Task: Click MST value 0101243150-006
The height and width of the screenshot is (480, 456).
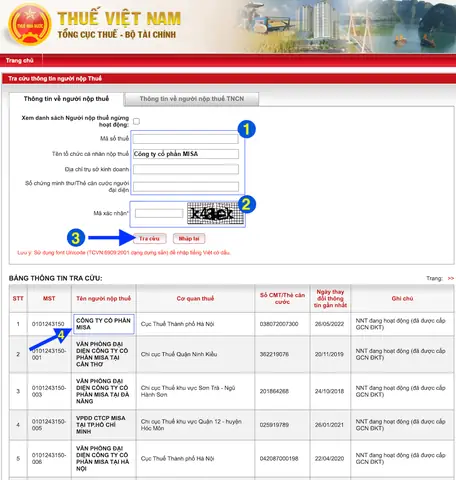Action: pyautogui.click(x=49, y=458)
